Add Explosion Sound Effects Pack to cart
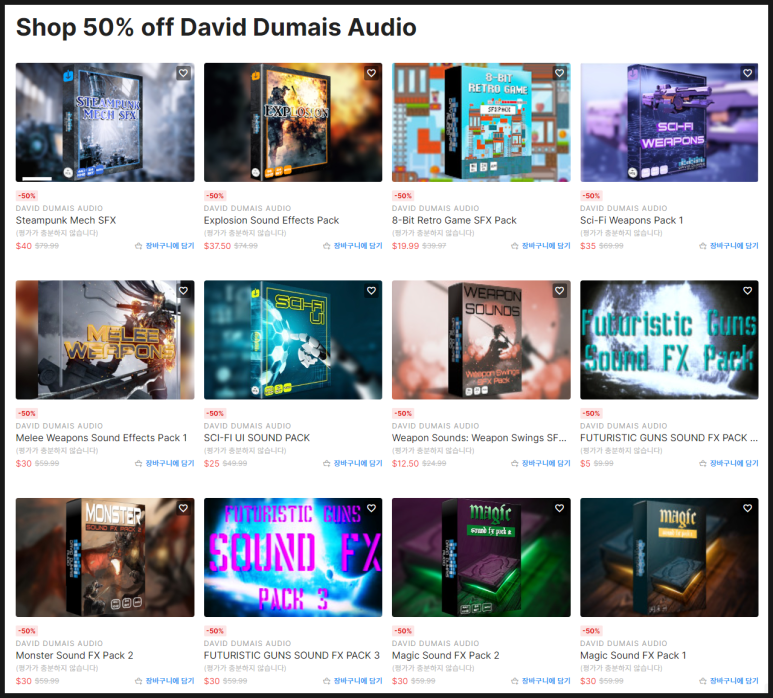 (x=352, y=245)
